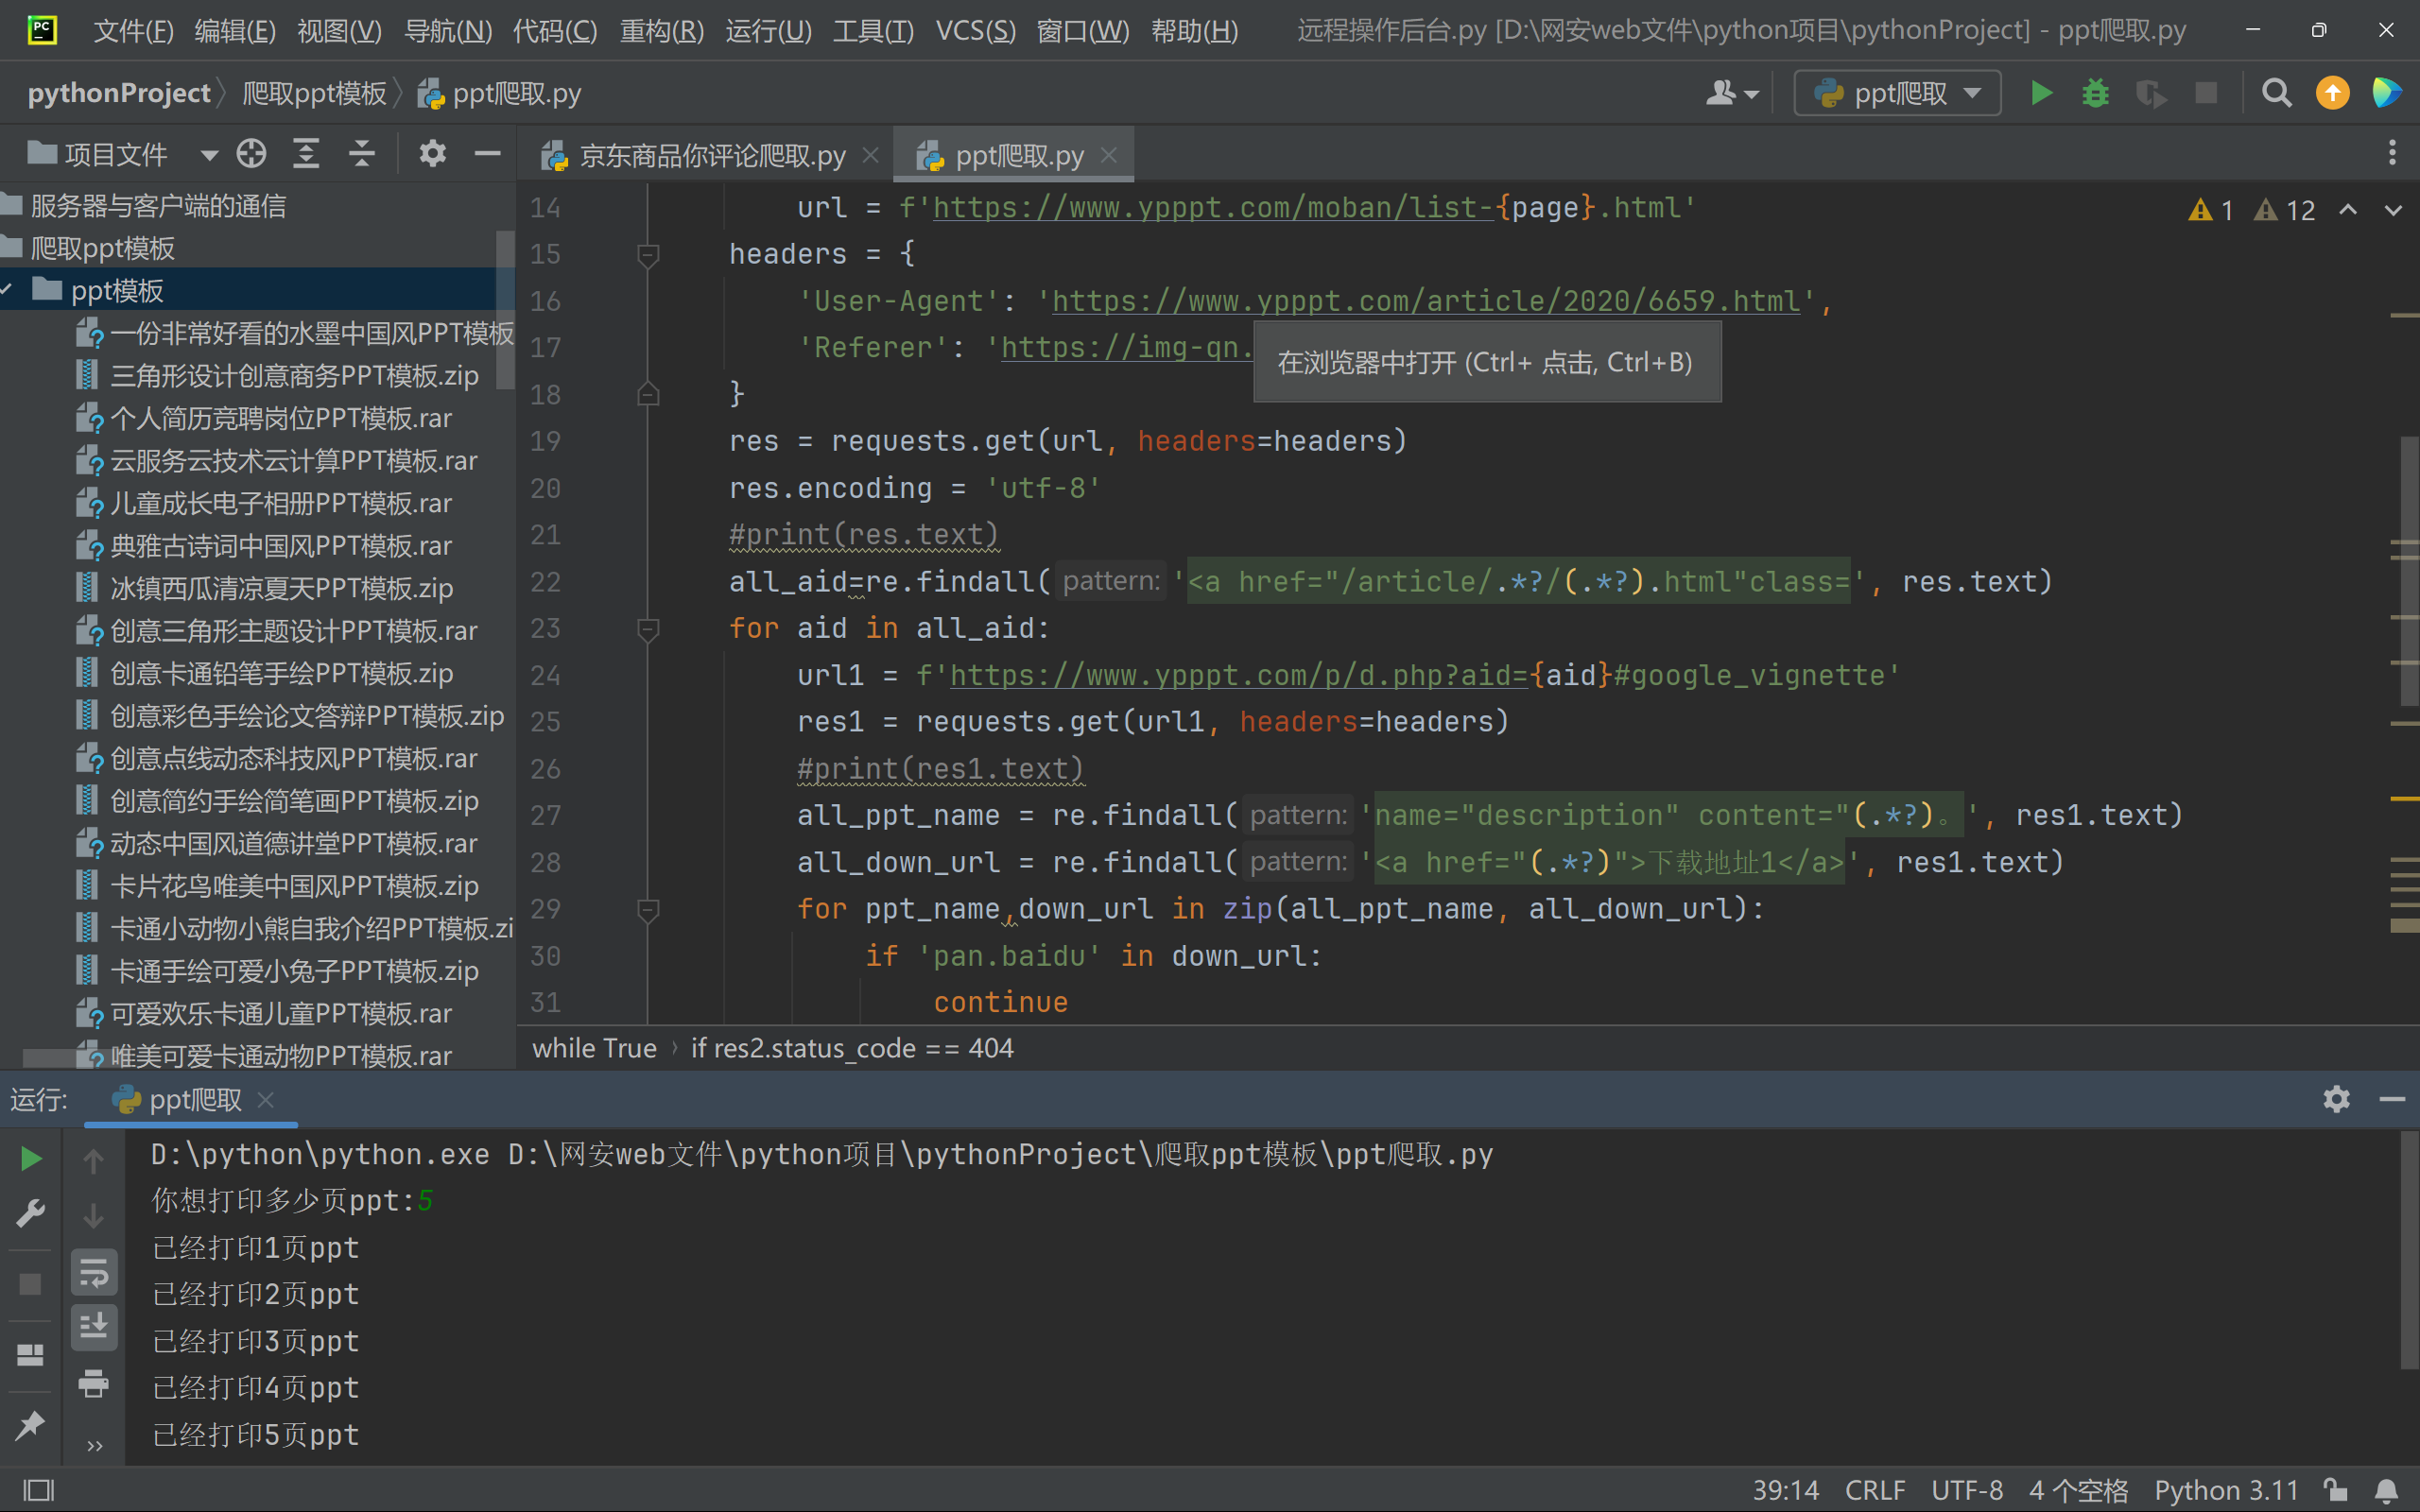The width and height of the screenshot is (2420, 1512).
Task: Open the 运行(U) menu
Action: tap(768, 30)
